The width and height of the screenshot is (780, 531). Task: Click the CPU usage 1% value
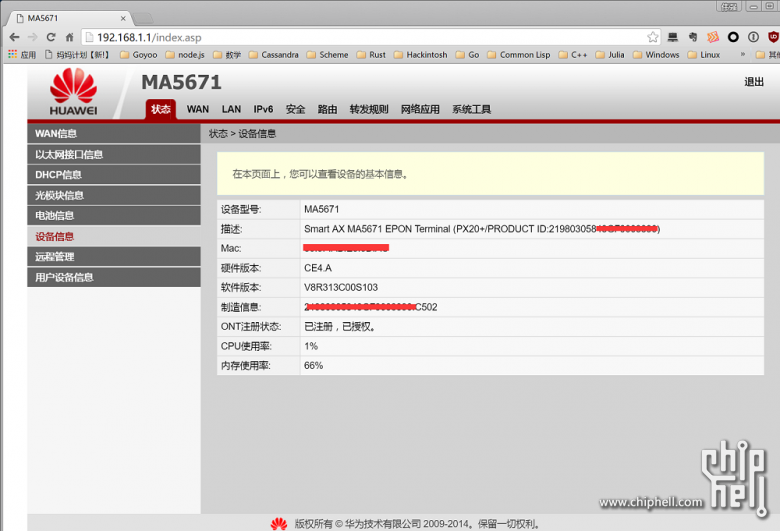tap(311, 346)
